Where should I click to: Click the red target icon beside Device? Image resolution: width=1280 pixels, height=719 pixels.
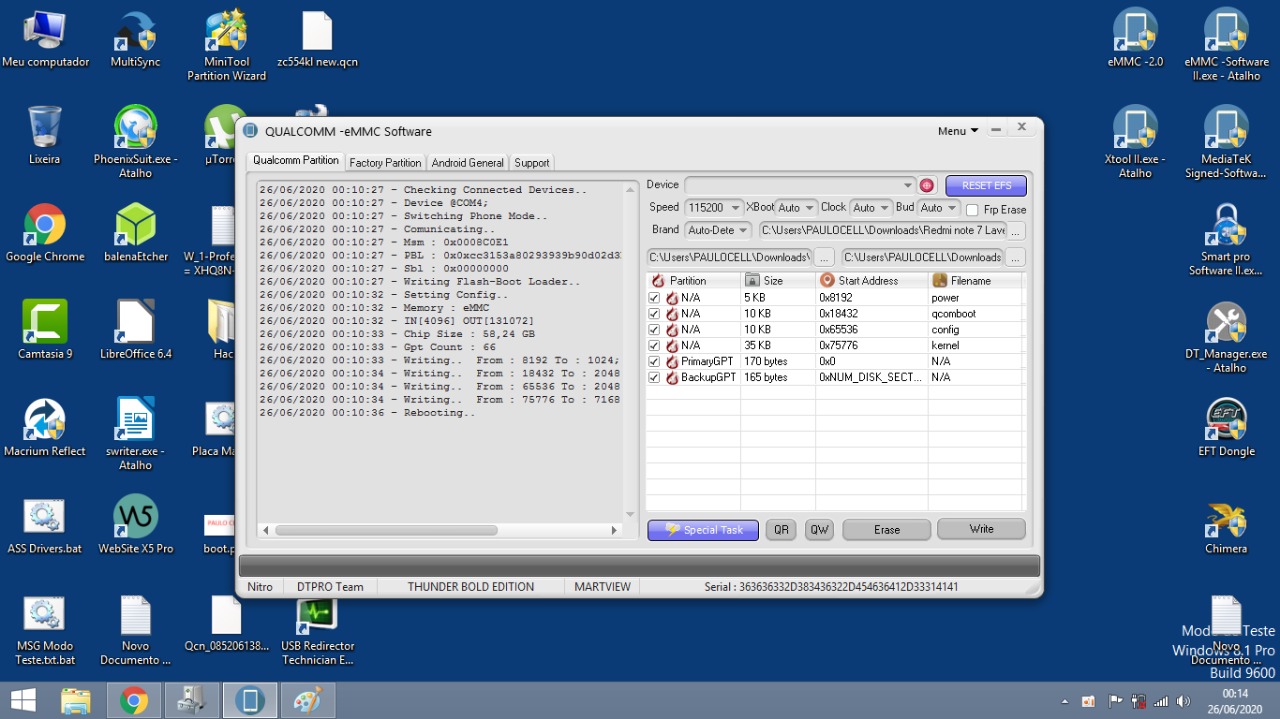pyautogui.click(x=927, y=186)
